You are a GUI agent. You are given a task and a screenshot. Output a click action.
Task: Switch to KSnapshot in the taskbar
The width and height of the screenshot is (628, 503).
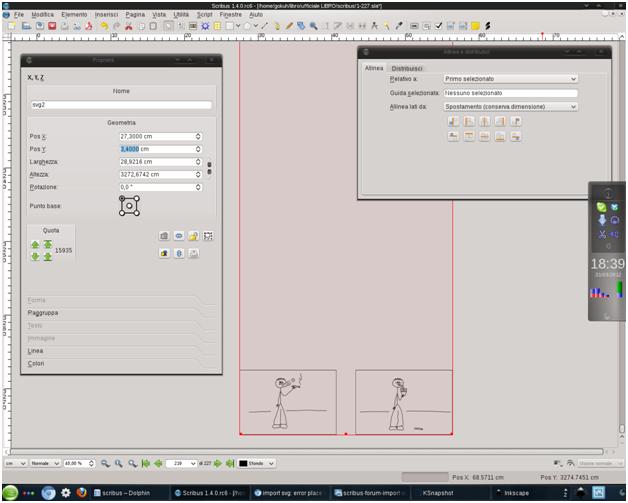(x=438, y=493)
